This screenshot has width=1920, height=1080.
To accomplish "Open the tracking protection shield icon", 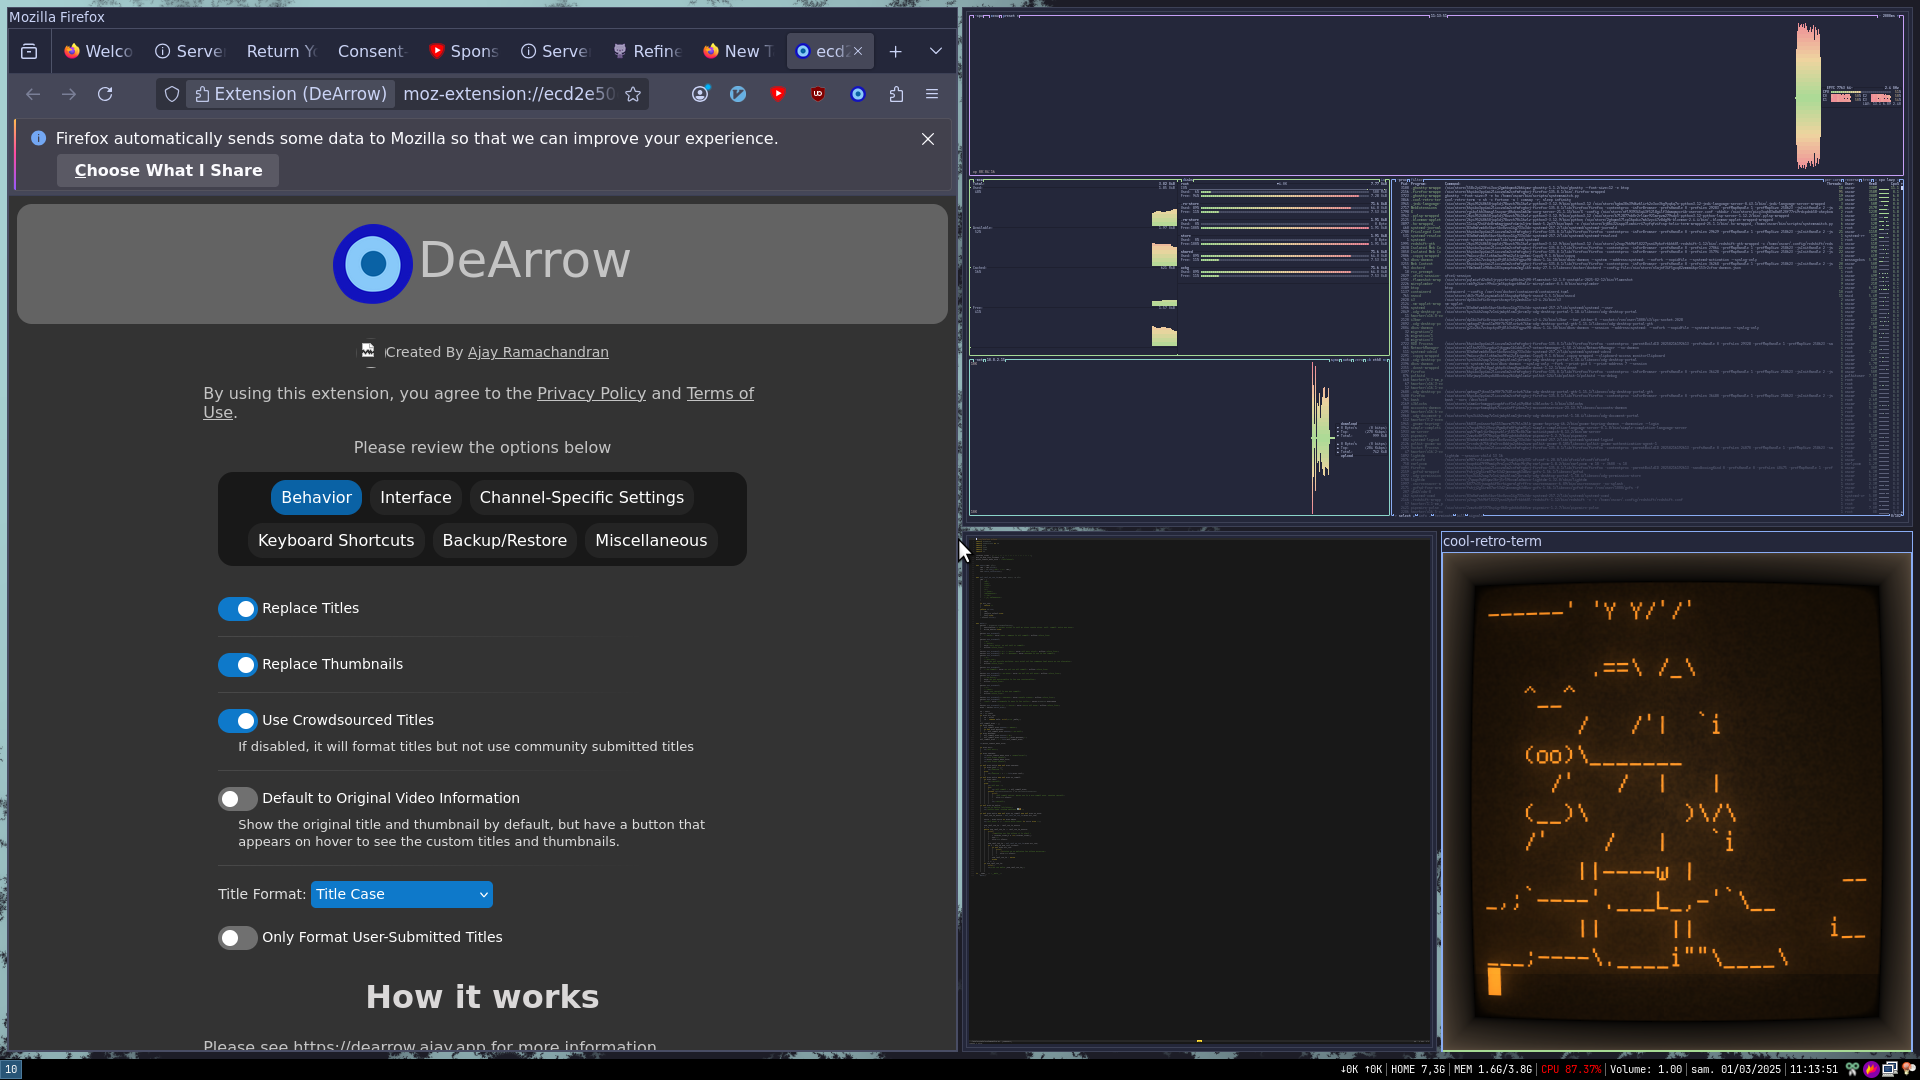I will (172, 94).
